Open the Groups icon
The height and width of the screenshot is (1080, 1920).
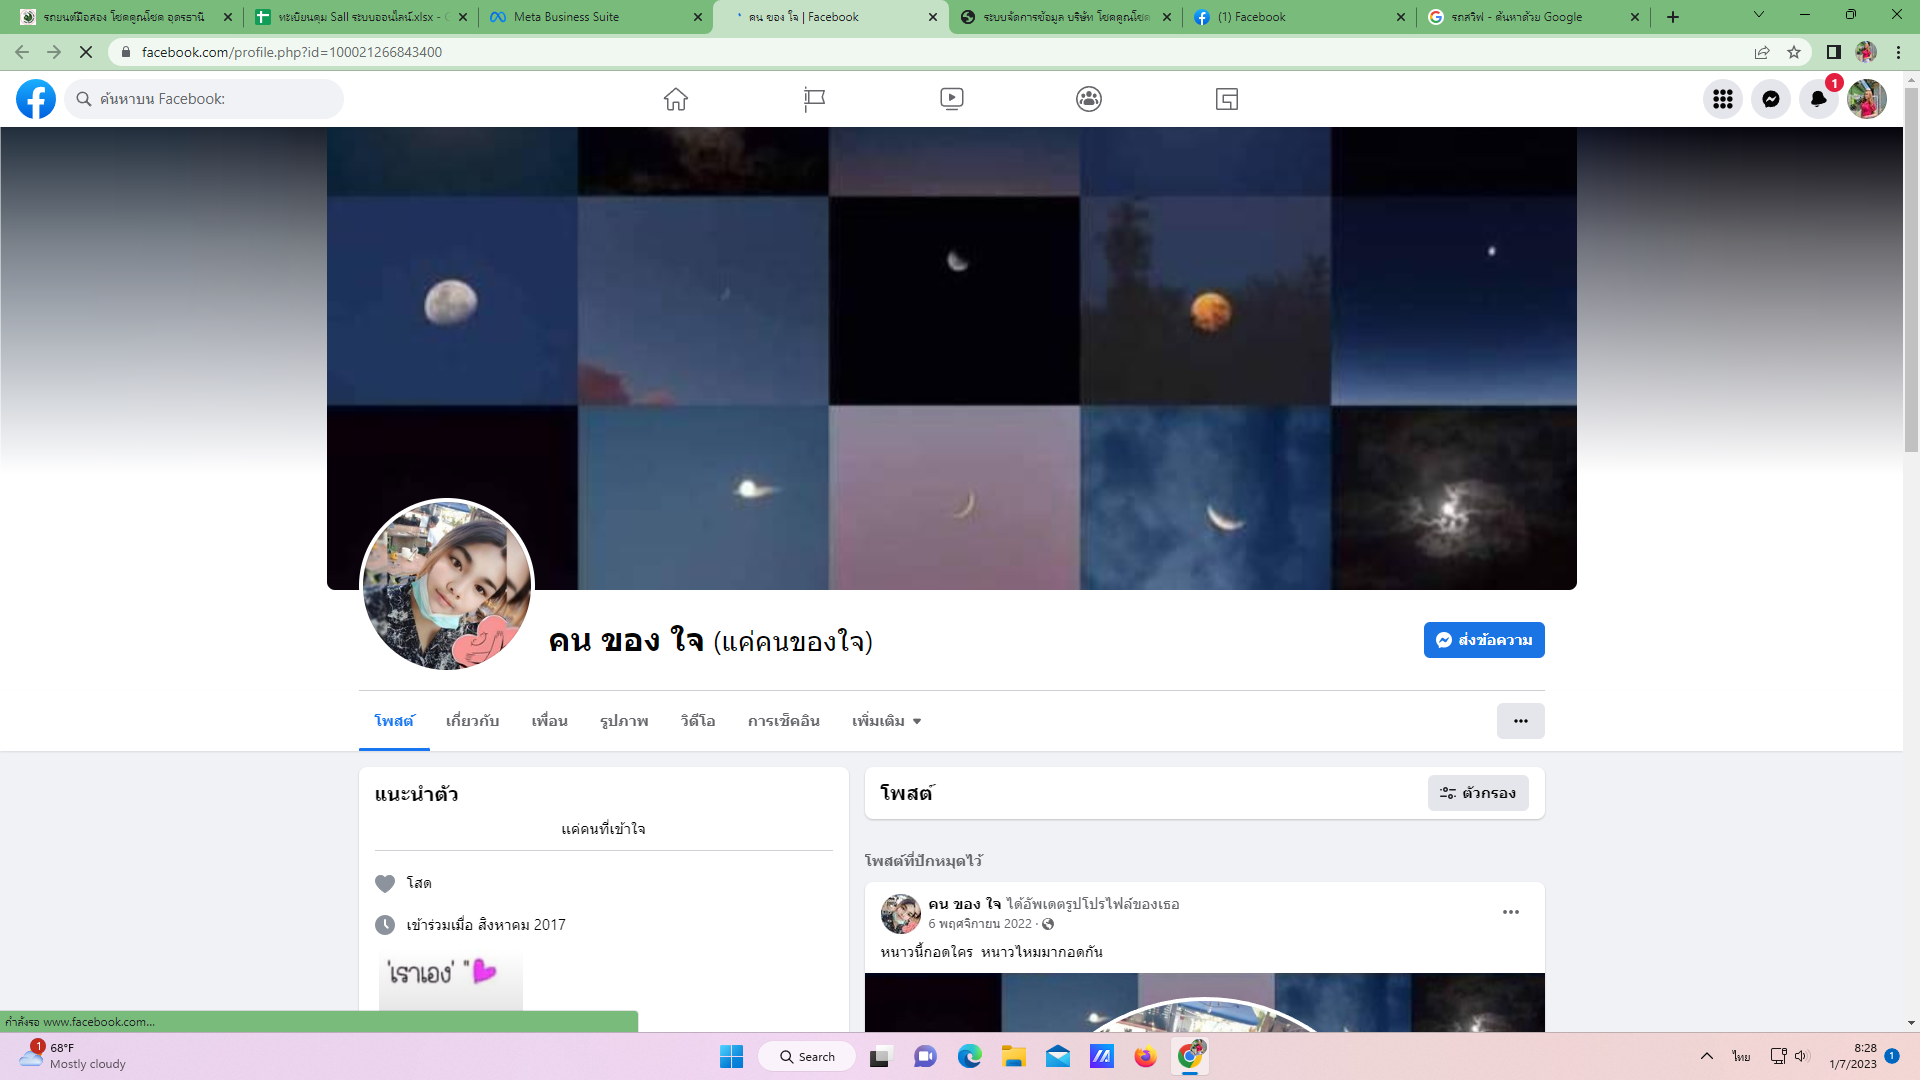click(x=1089, y=99)
